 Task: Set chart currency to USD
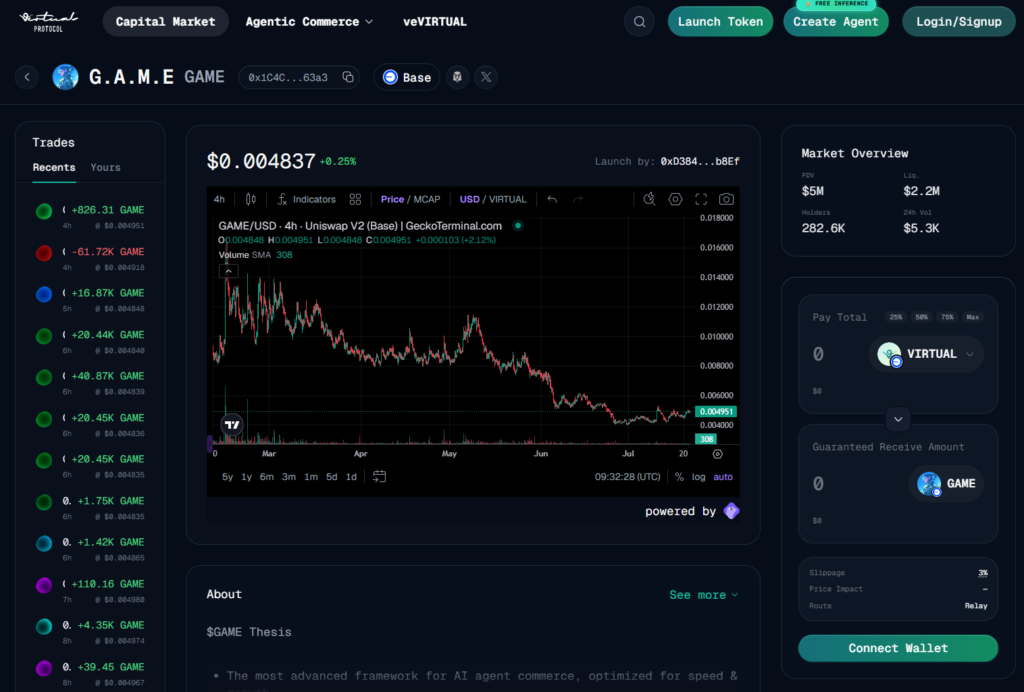469,199
